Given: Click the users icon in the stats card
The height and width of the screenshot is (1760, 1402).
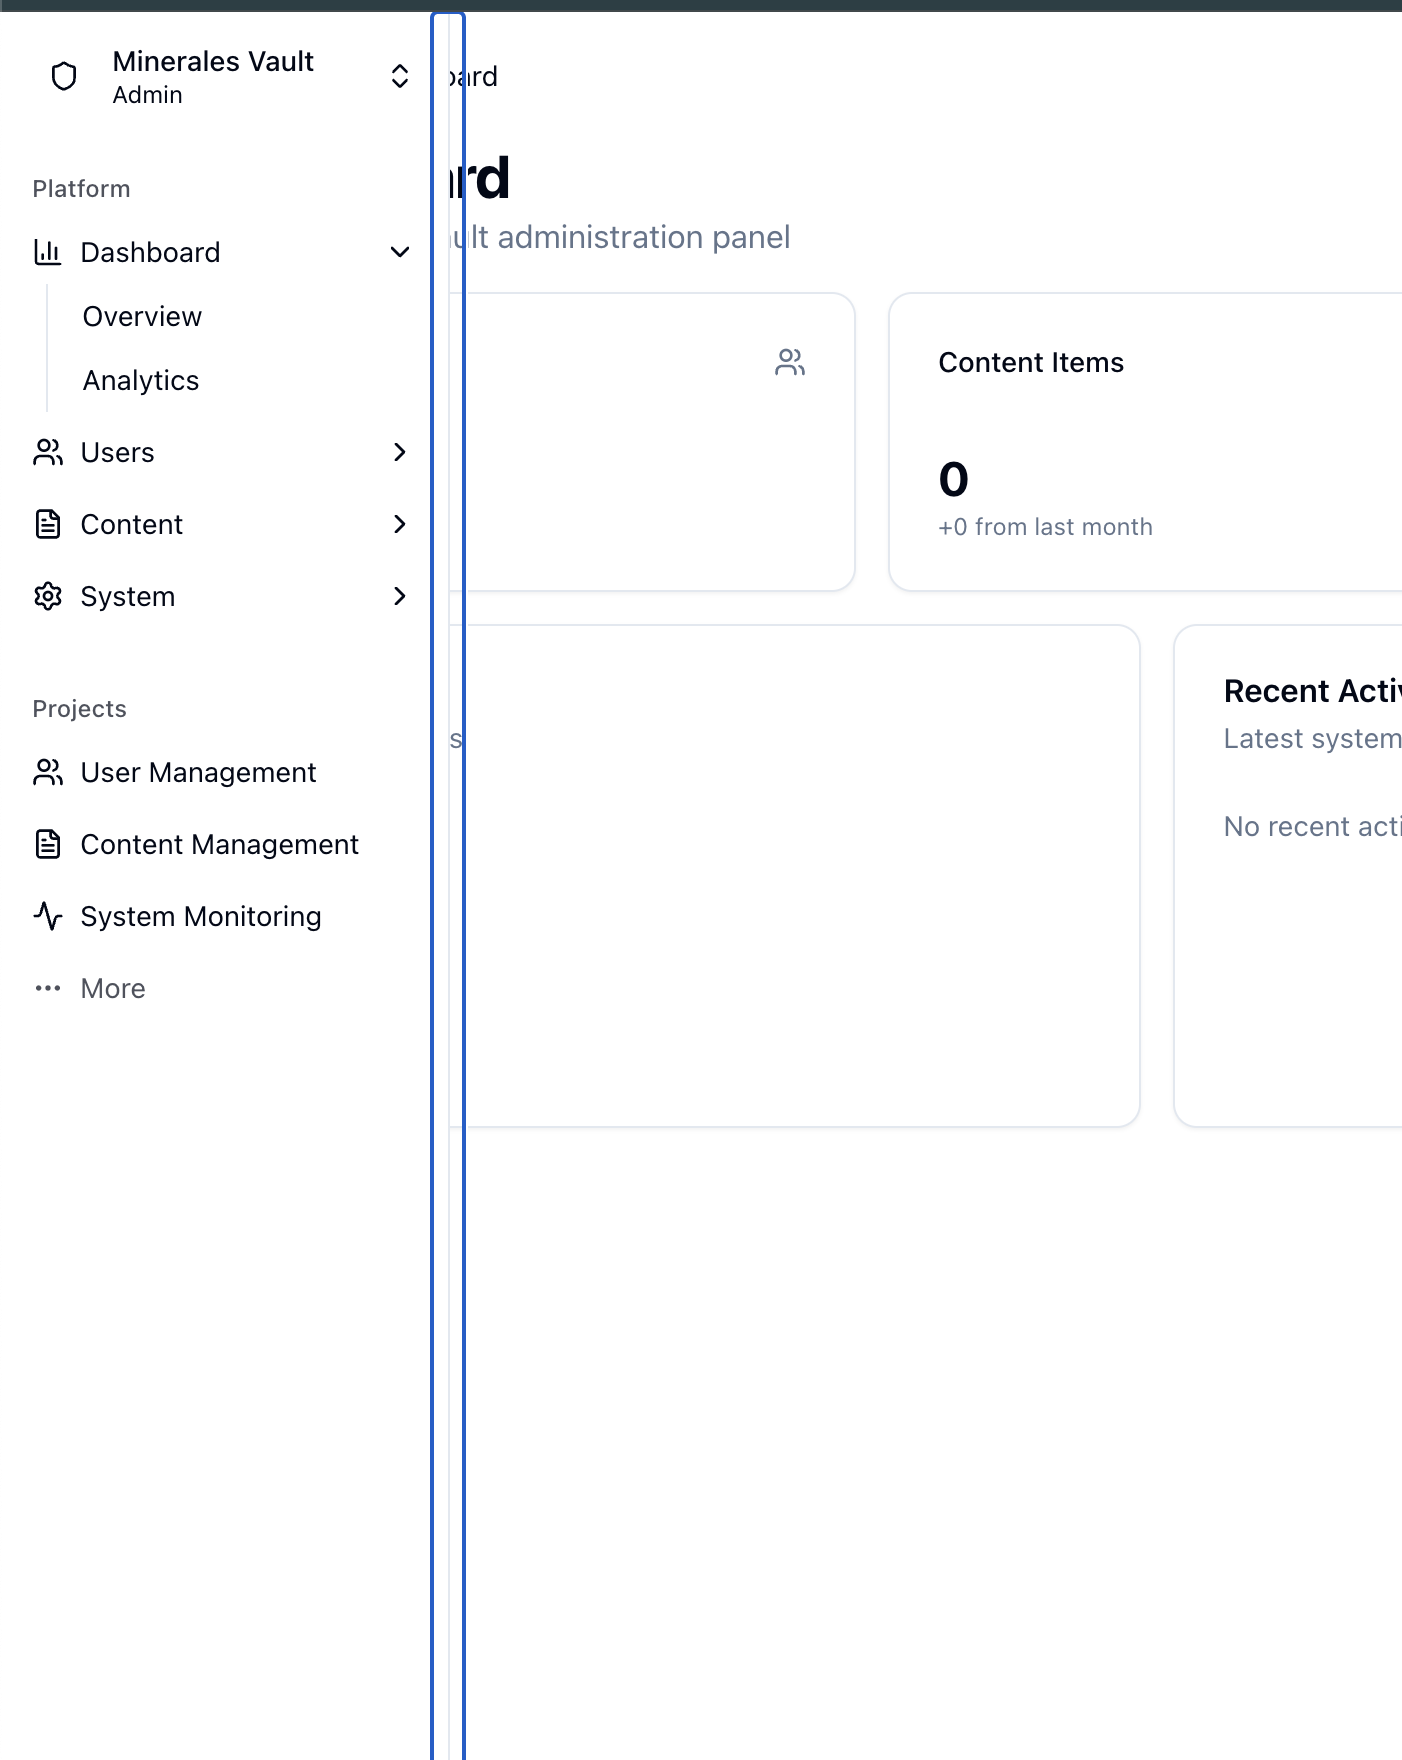Looking at the screenshot, I should (790, 362).
